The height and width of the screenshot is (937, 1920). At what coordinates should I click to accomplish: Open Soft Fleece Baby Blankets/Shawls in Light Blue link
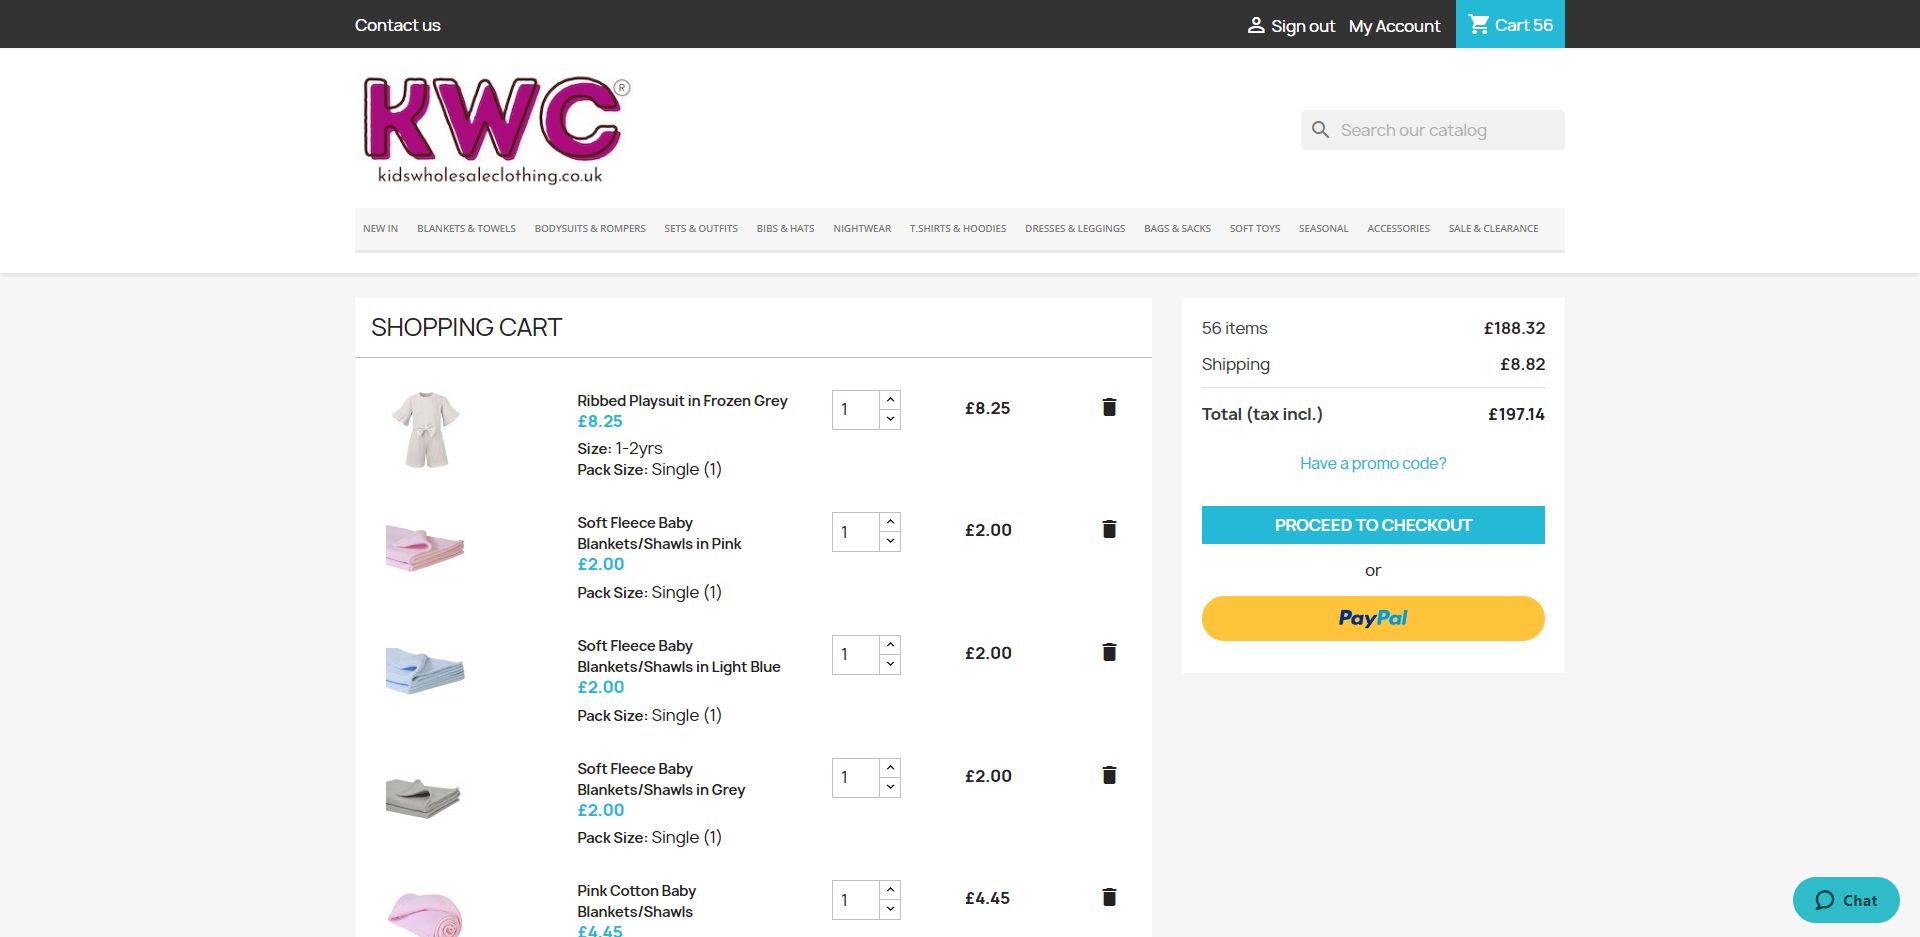pyautogui.click(x=679, y=656)
